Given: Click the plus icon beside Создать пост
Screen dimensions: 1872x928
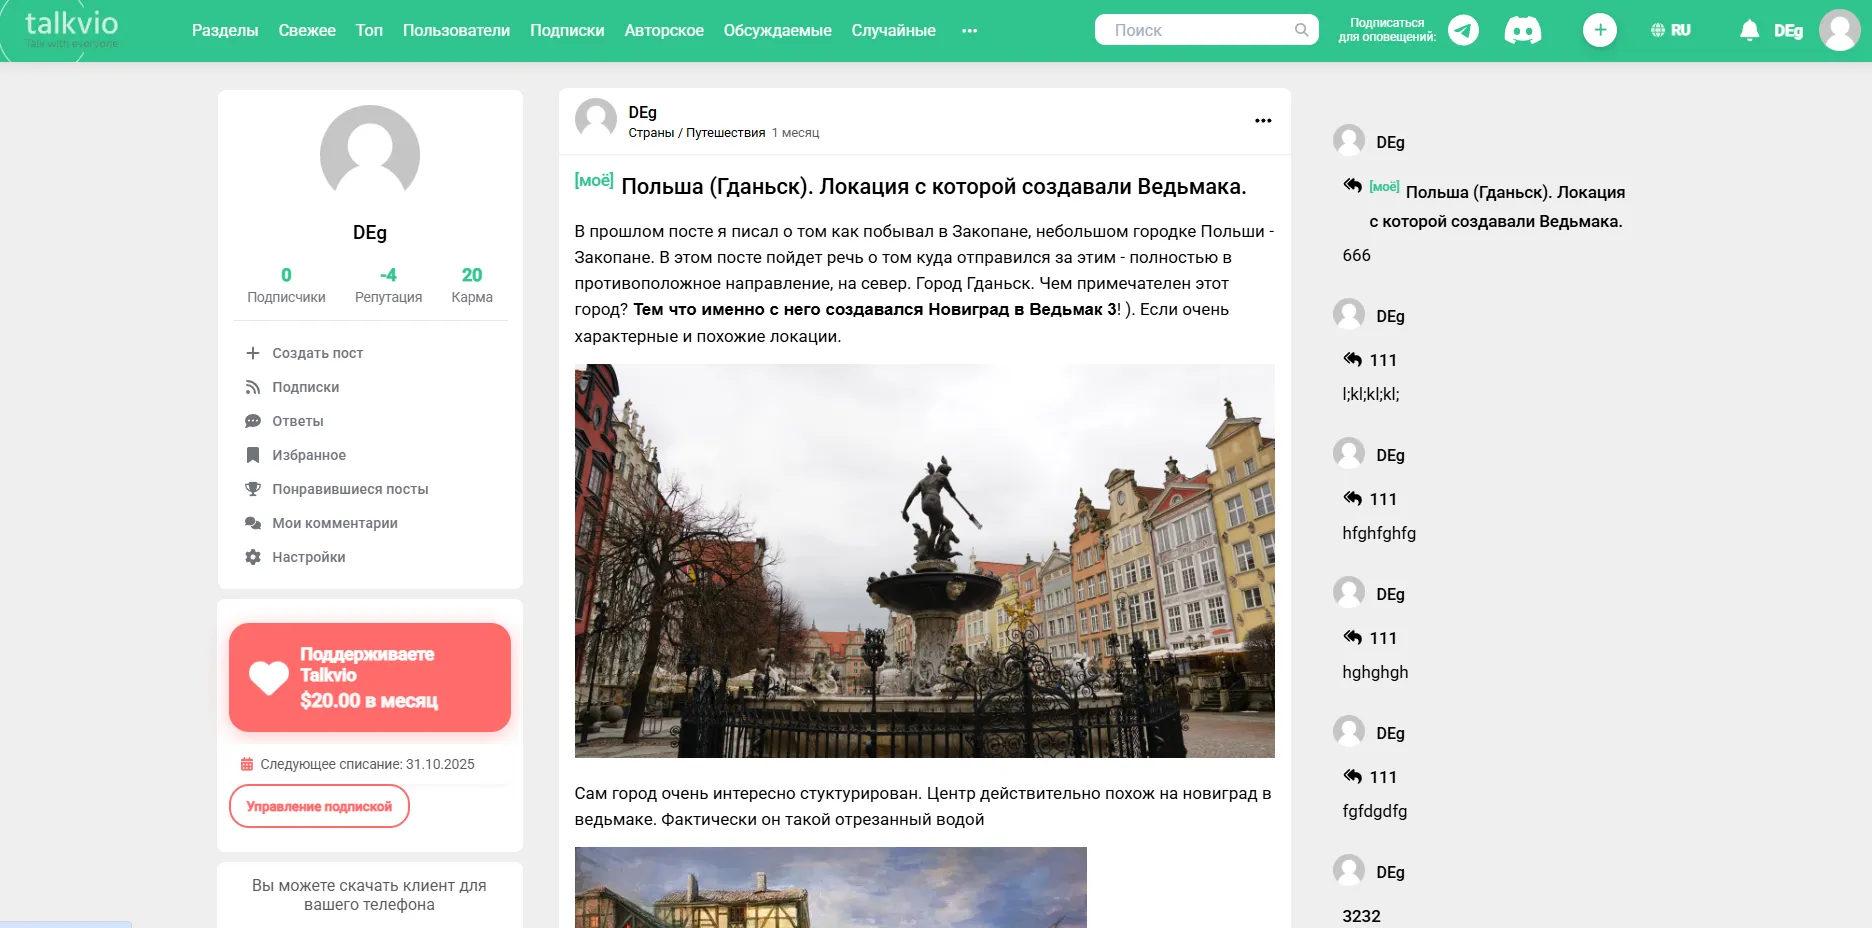Looking at the screenshot, I should (x=253, y=353).
